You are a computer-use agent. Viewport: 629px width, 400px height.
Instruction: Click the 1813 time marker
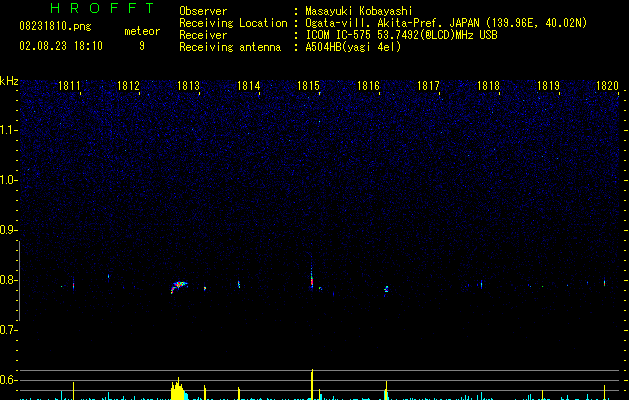189,86
